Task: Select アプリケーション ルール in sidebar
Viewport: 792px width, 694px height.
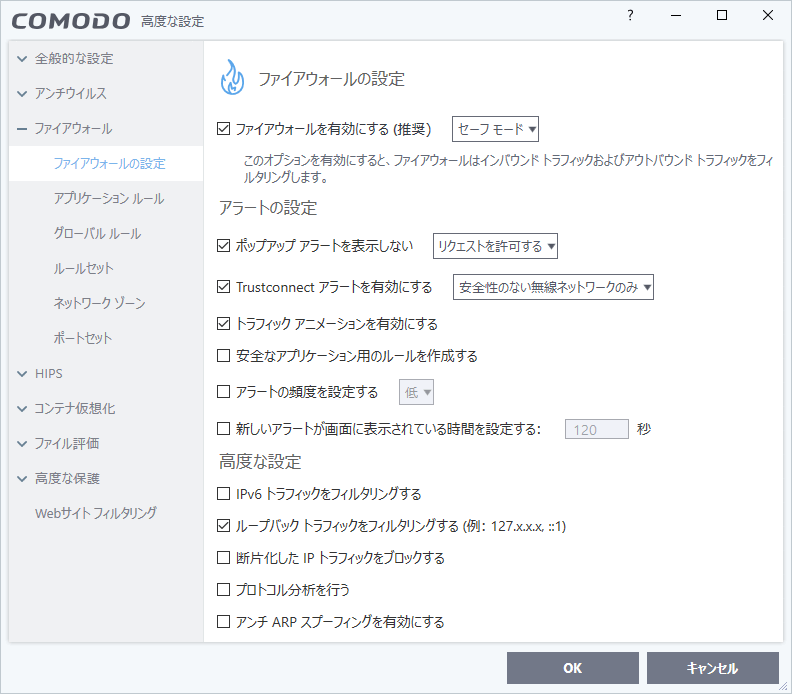Action: pos(108,199)
